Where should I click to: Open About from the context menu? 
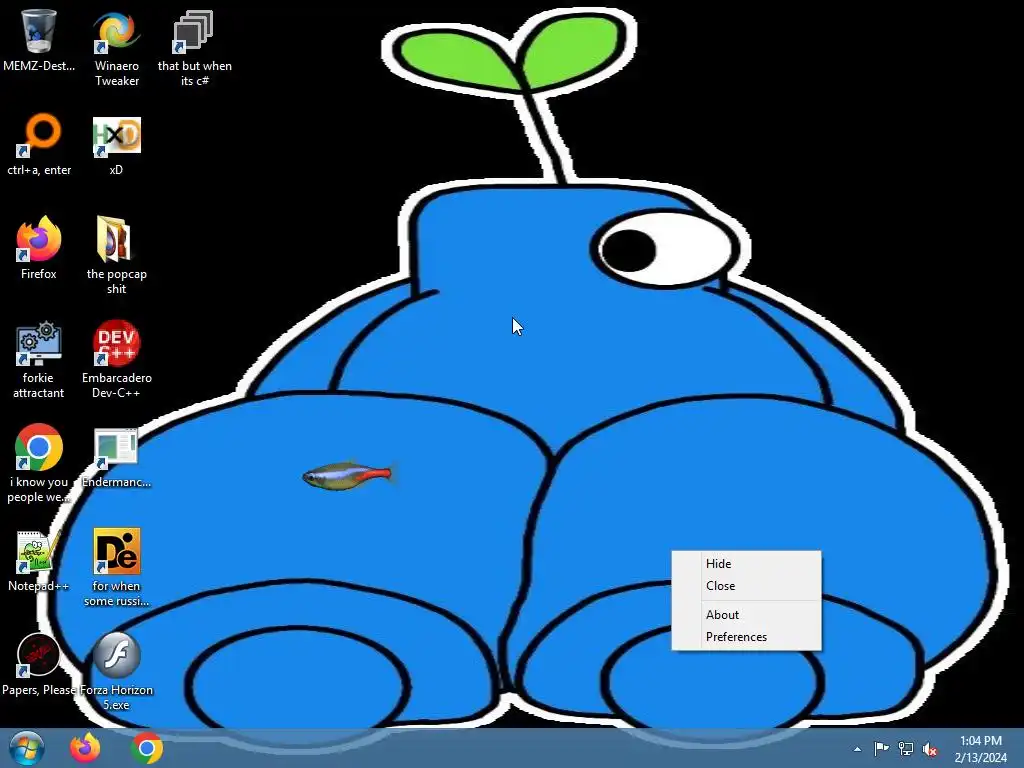pos(746,615)
